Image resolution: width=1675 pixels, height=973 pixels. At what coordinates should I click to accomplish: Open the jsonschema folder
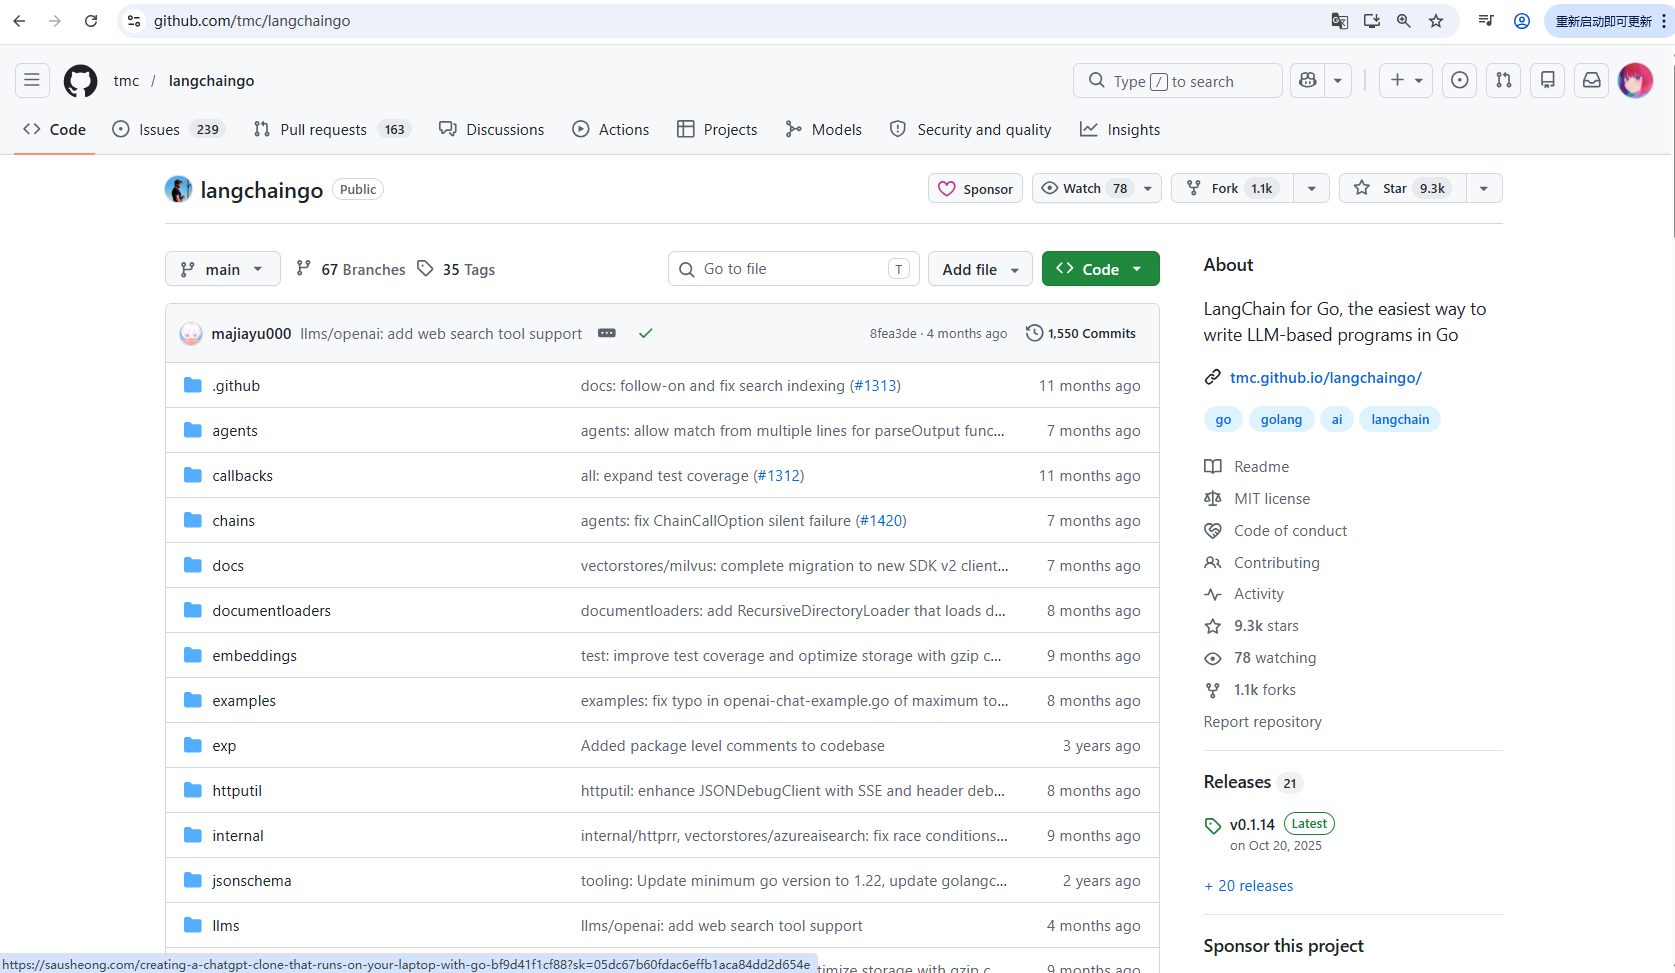click(252, 881)
